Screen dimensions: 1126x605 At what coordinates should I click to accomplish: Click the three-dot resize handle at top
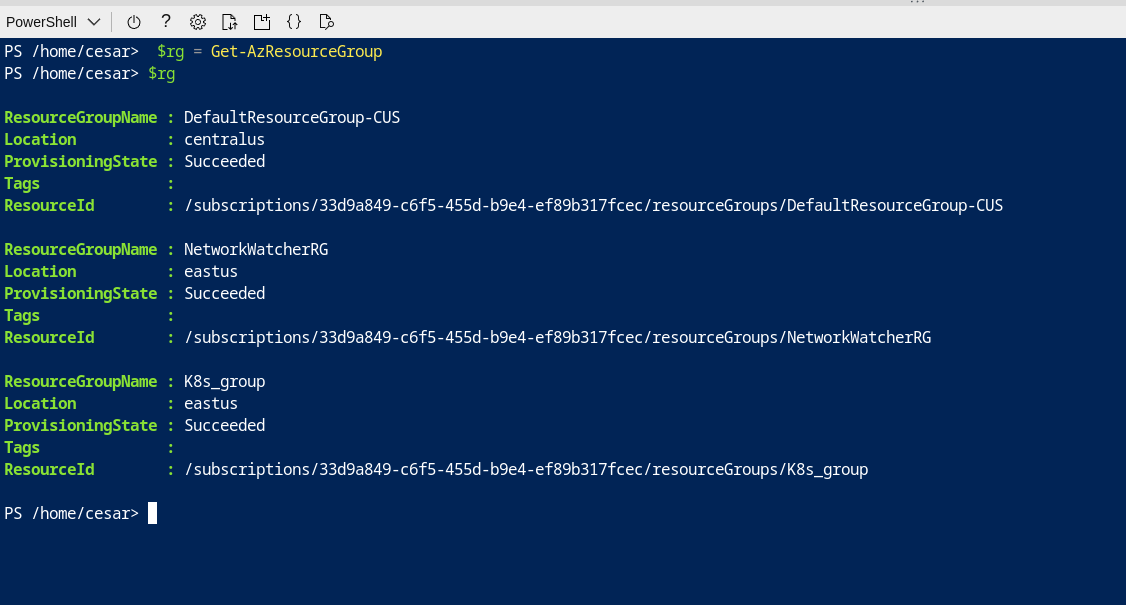pyautogui.click(x=917, y=3)
